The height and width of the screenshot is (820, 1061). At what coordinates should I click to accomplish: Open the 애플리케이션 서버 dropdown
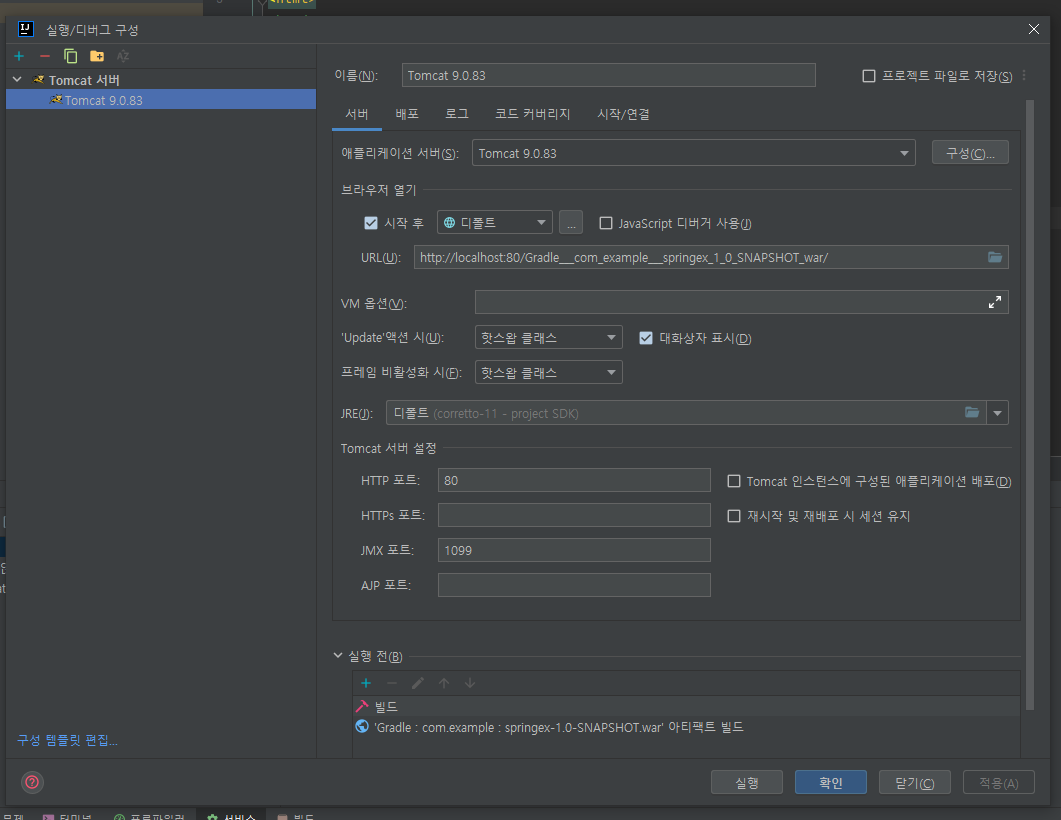click(x=694, y=153)
